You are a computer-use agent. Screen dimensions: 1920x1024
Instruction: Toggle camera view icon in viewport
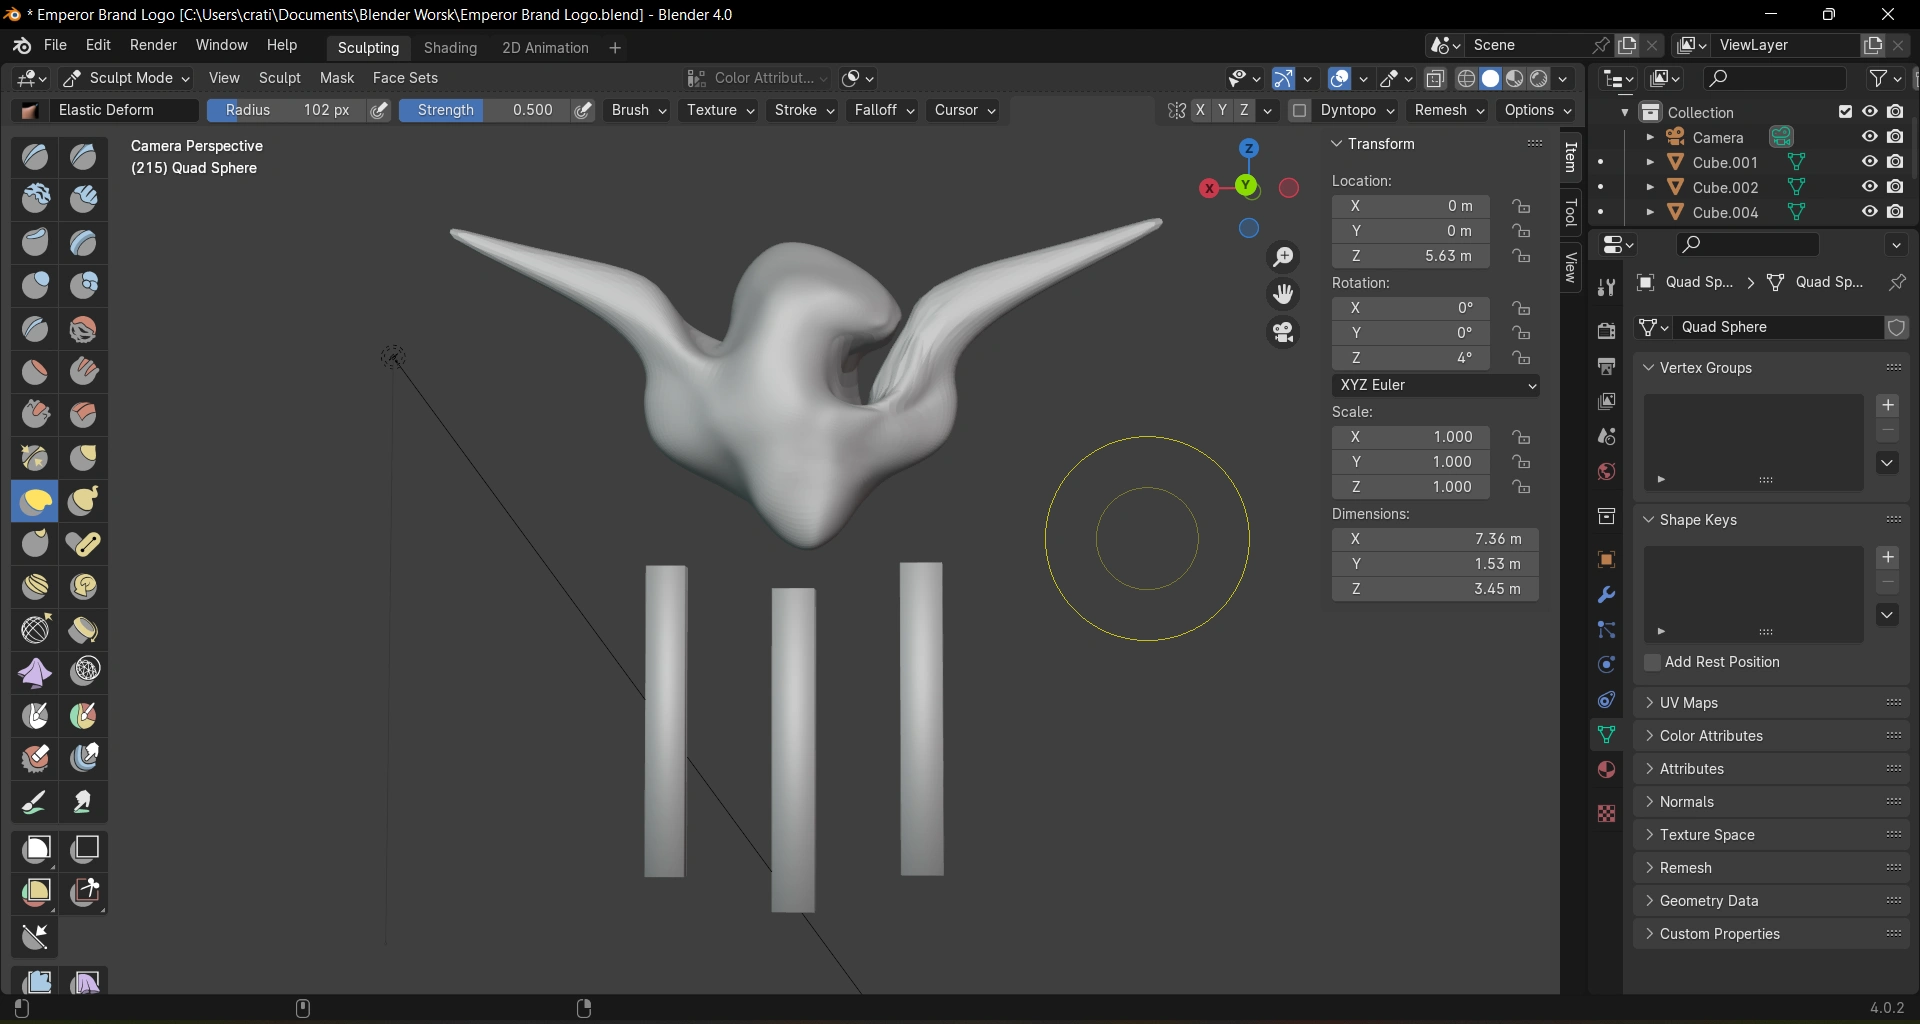click(x=1283, y=332)
